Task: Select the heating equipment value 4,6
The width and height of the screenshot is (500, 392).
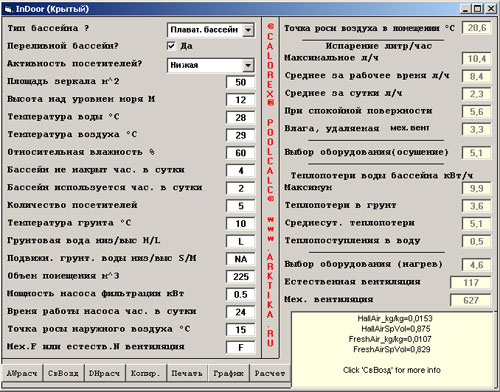Action: [477, 265]
